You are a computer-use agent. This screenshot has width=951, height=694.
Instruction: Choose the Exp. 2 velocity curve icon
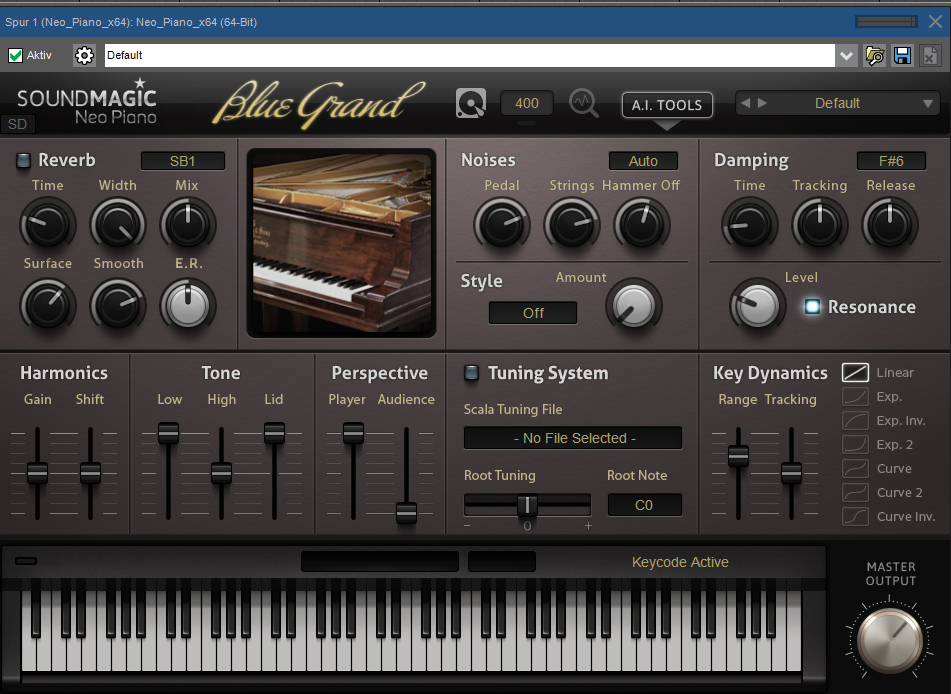point(855,445)
